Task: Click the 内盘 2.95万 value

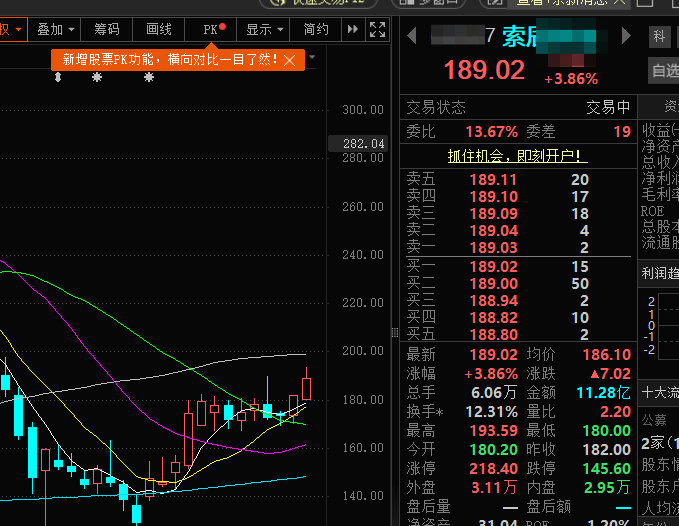Action: (x=607, y=488)
